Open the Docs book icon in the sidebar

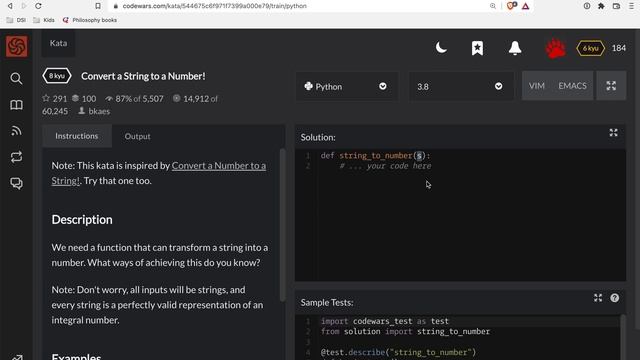[16, 105]
